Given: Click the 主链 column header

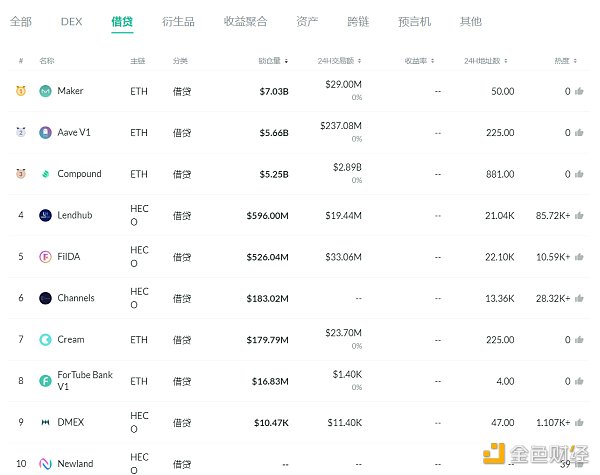Looking at the screenshot, I should [137, 61].
